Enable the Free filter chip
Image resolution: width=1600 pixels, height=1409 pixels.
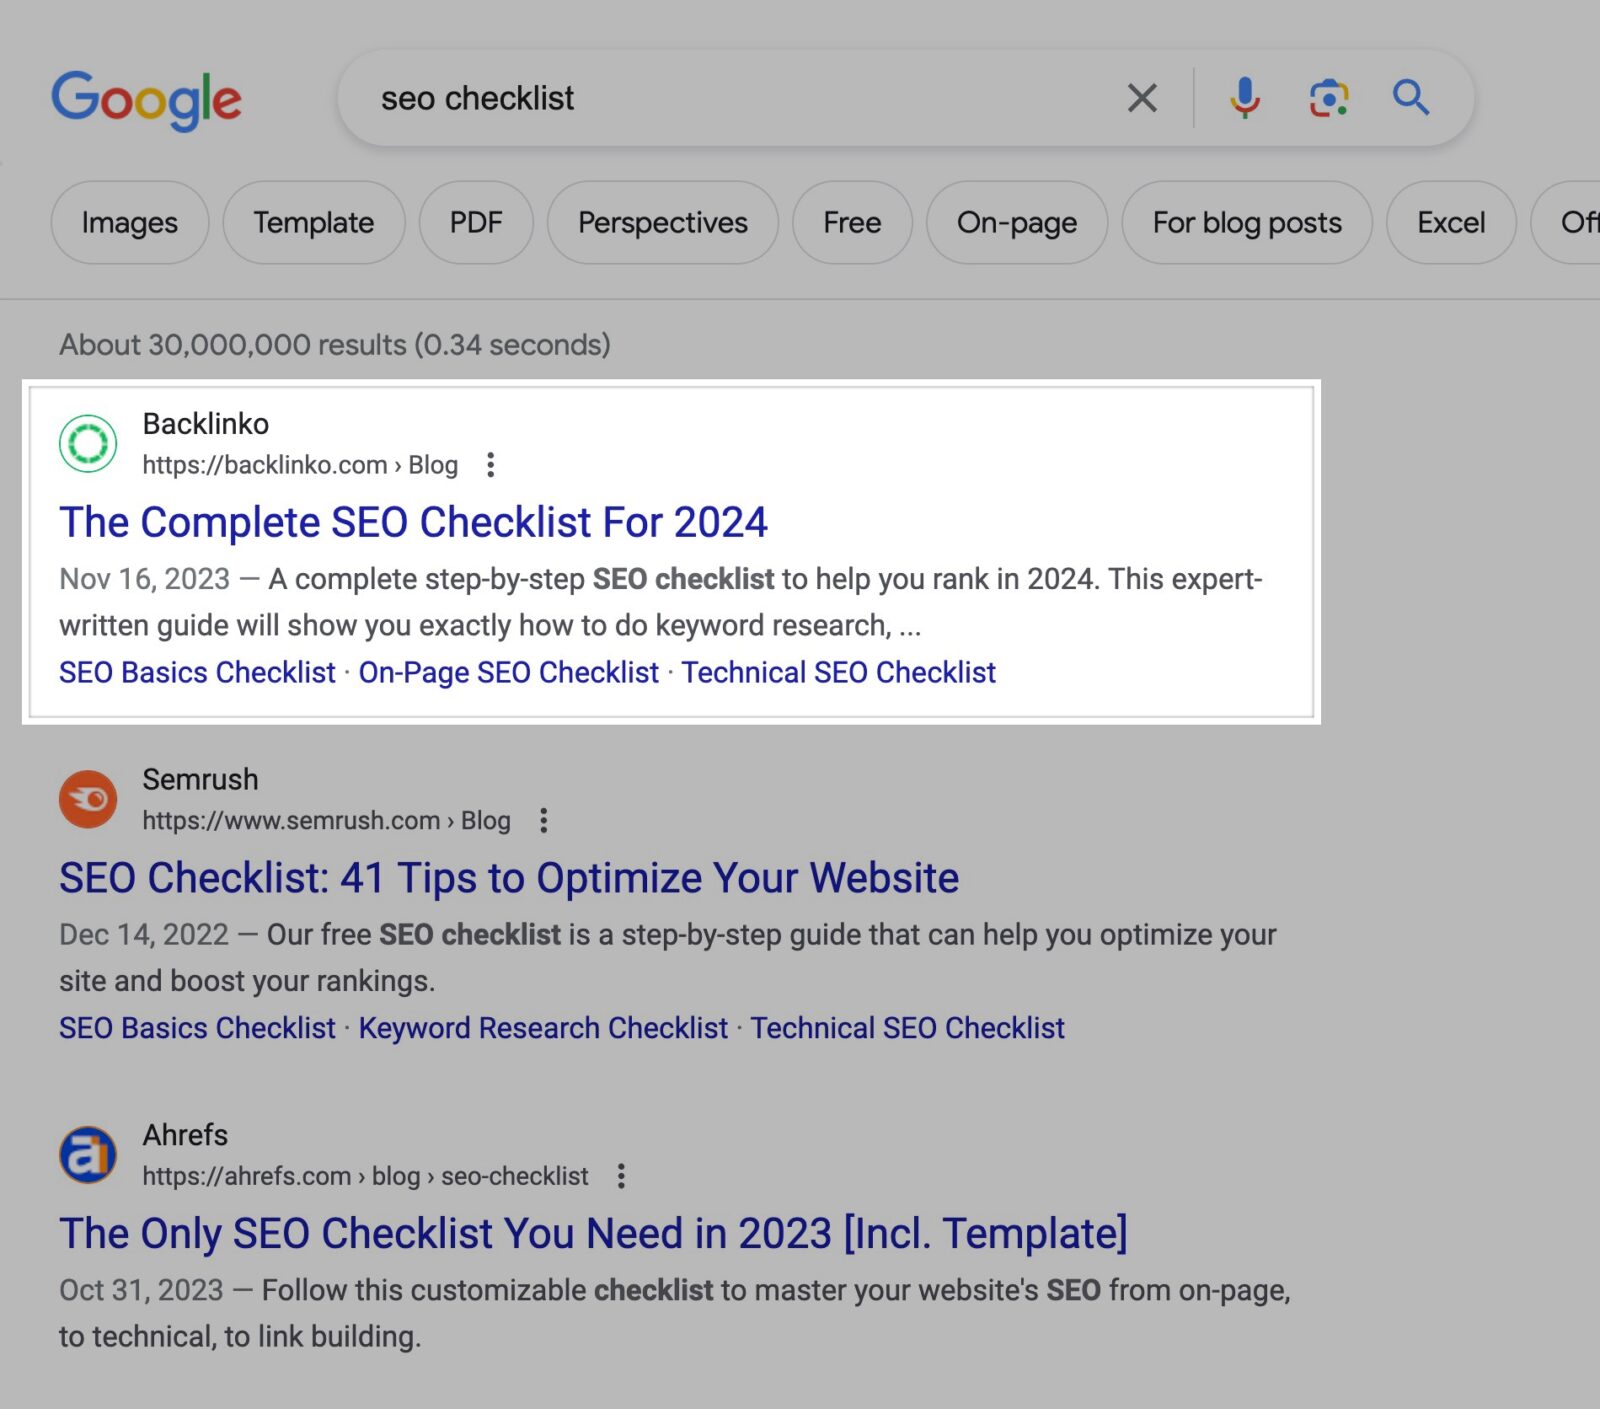[x=852, y=223]
